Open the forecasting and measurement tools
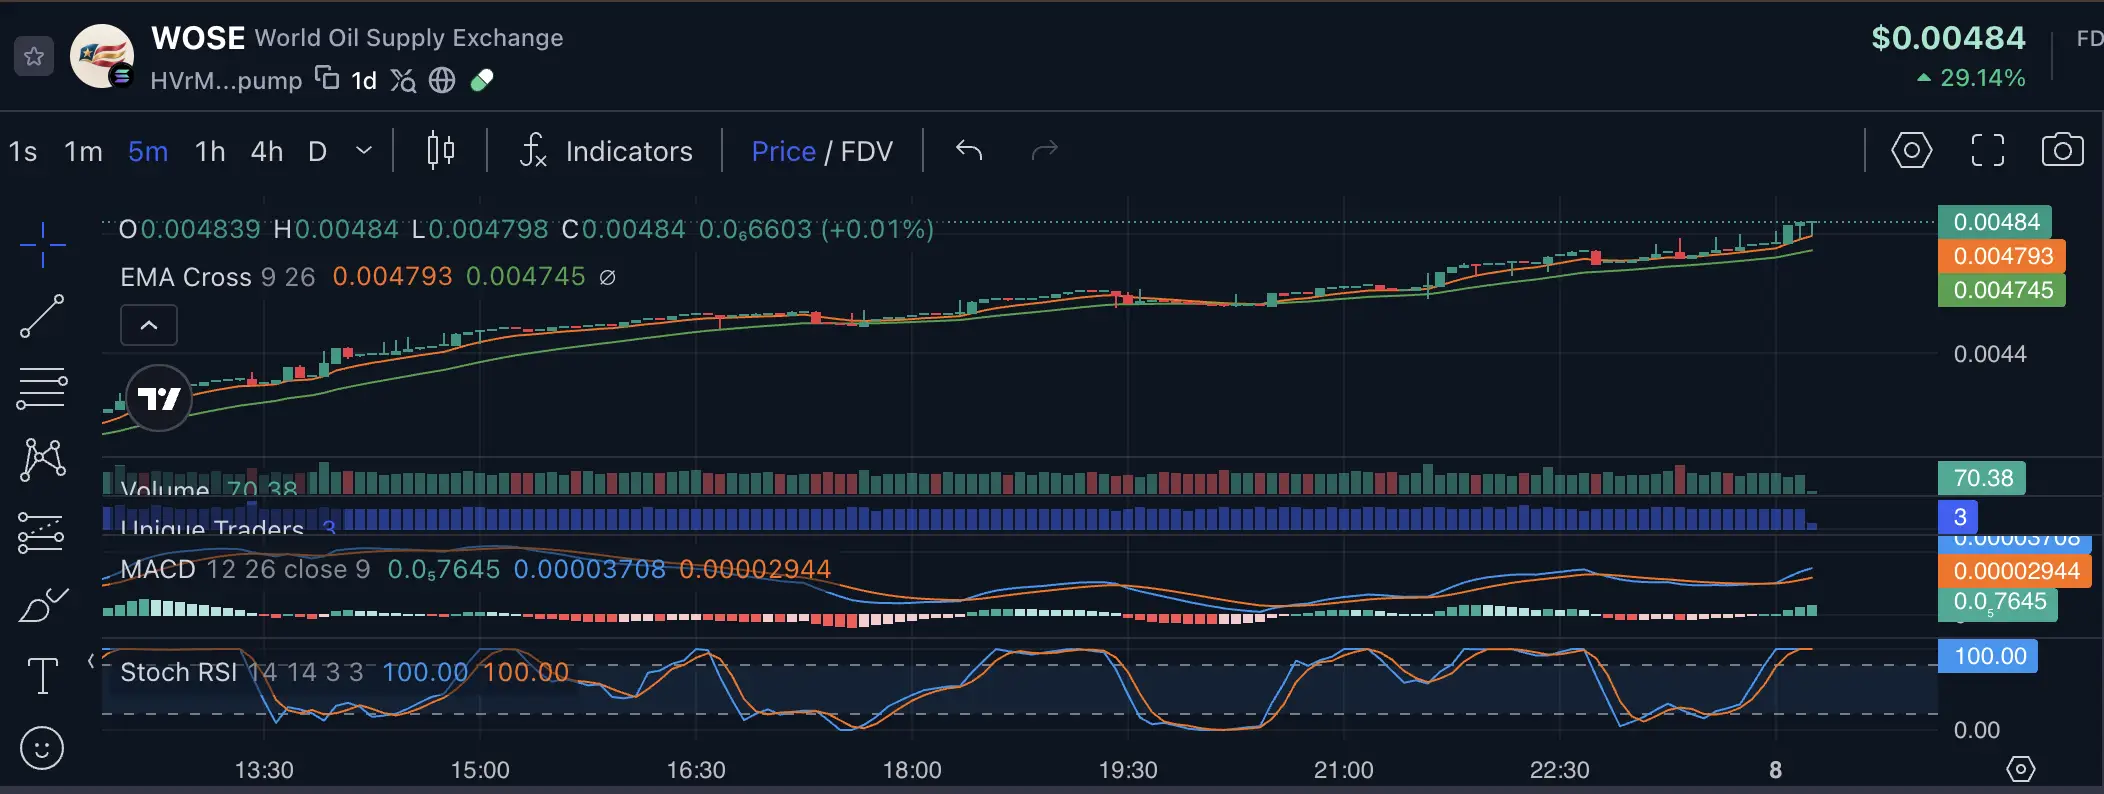2104x794 pixels. click(42, 533)
